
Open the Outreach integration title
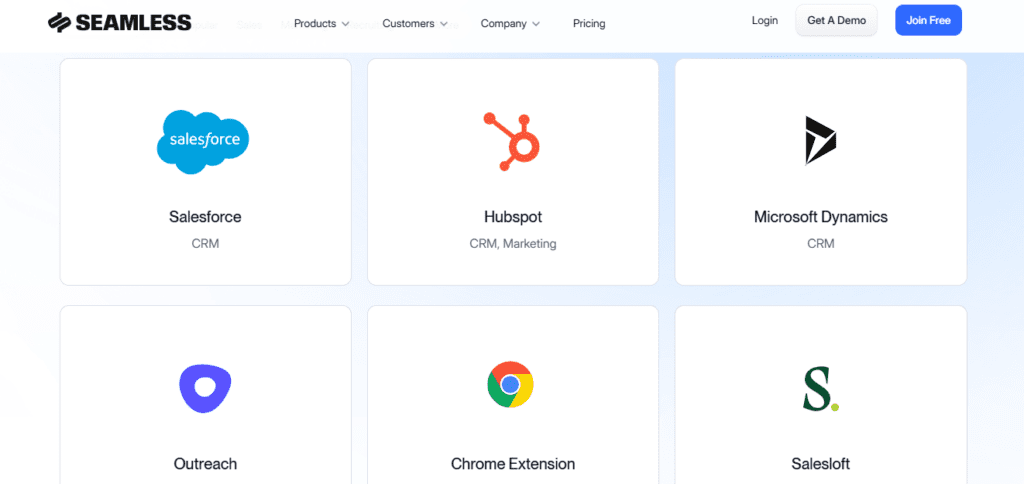tap(205, 464)
